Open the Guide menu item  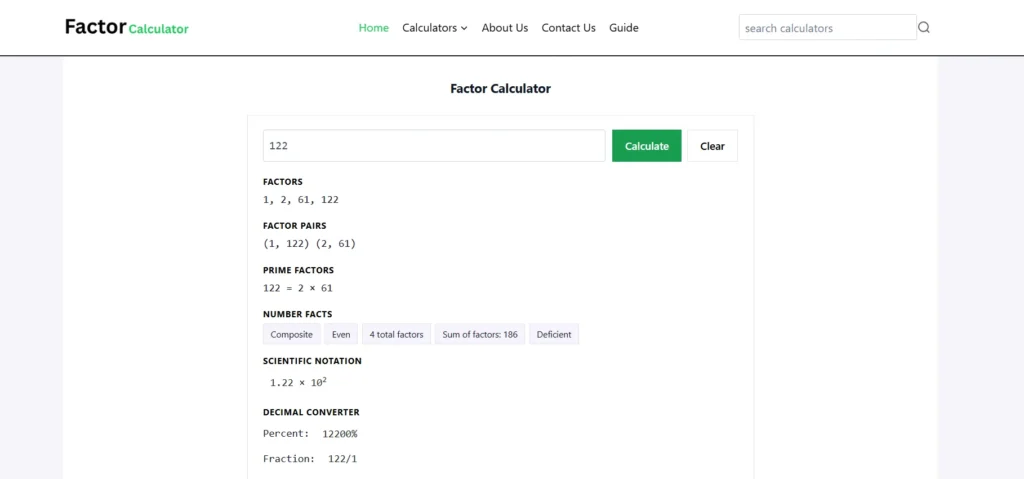pos(624,28)
